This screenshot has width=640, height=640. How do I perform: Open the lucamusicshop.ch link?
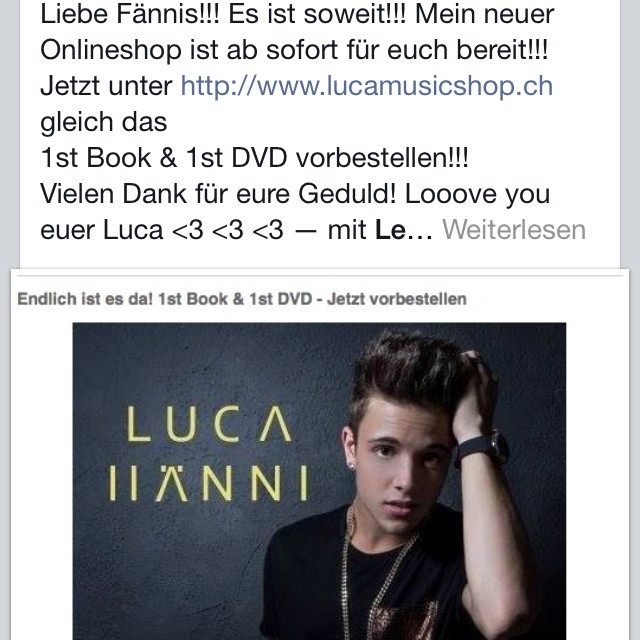(x=367, y=87)
